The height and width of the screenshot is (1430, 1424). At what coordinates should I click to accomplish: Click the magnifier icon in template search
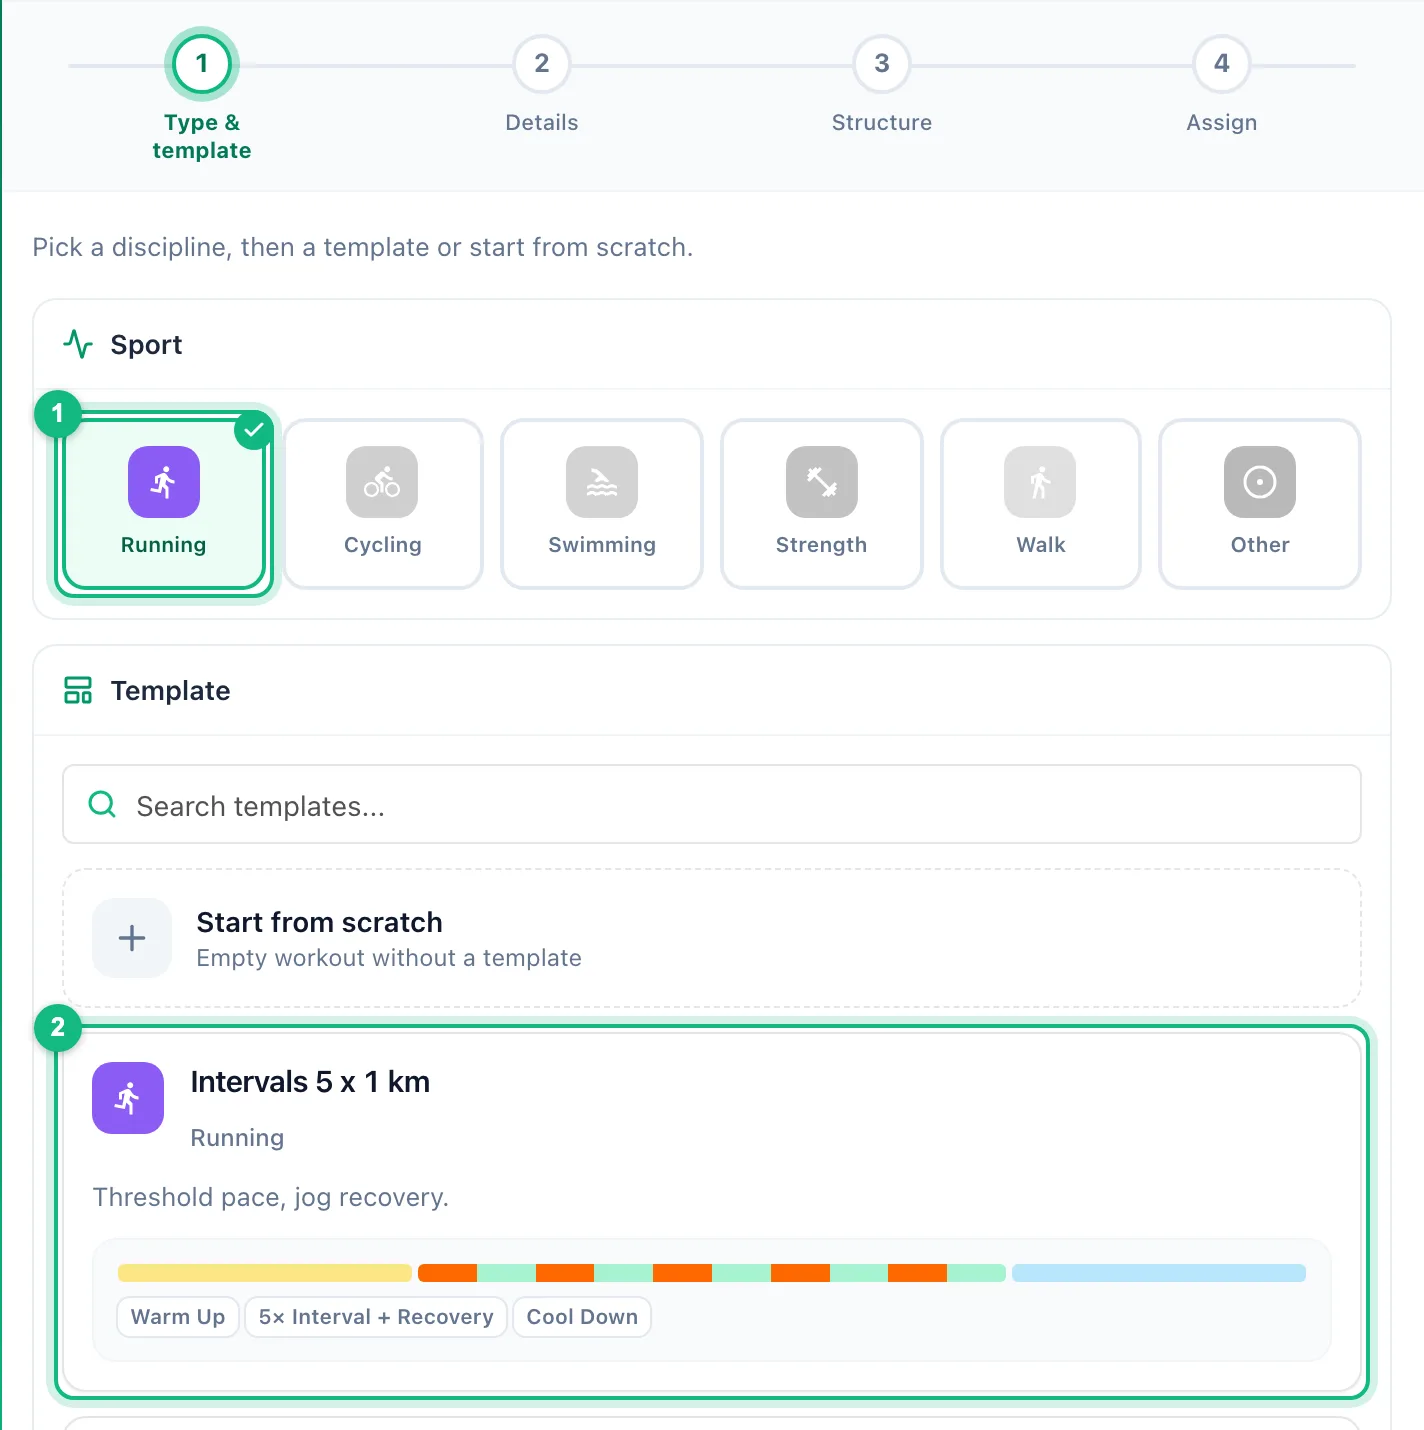point(102,804)
